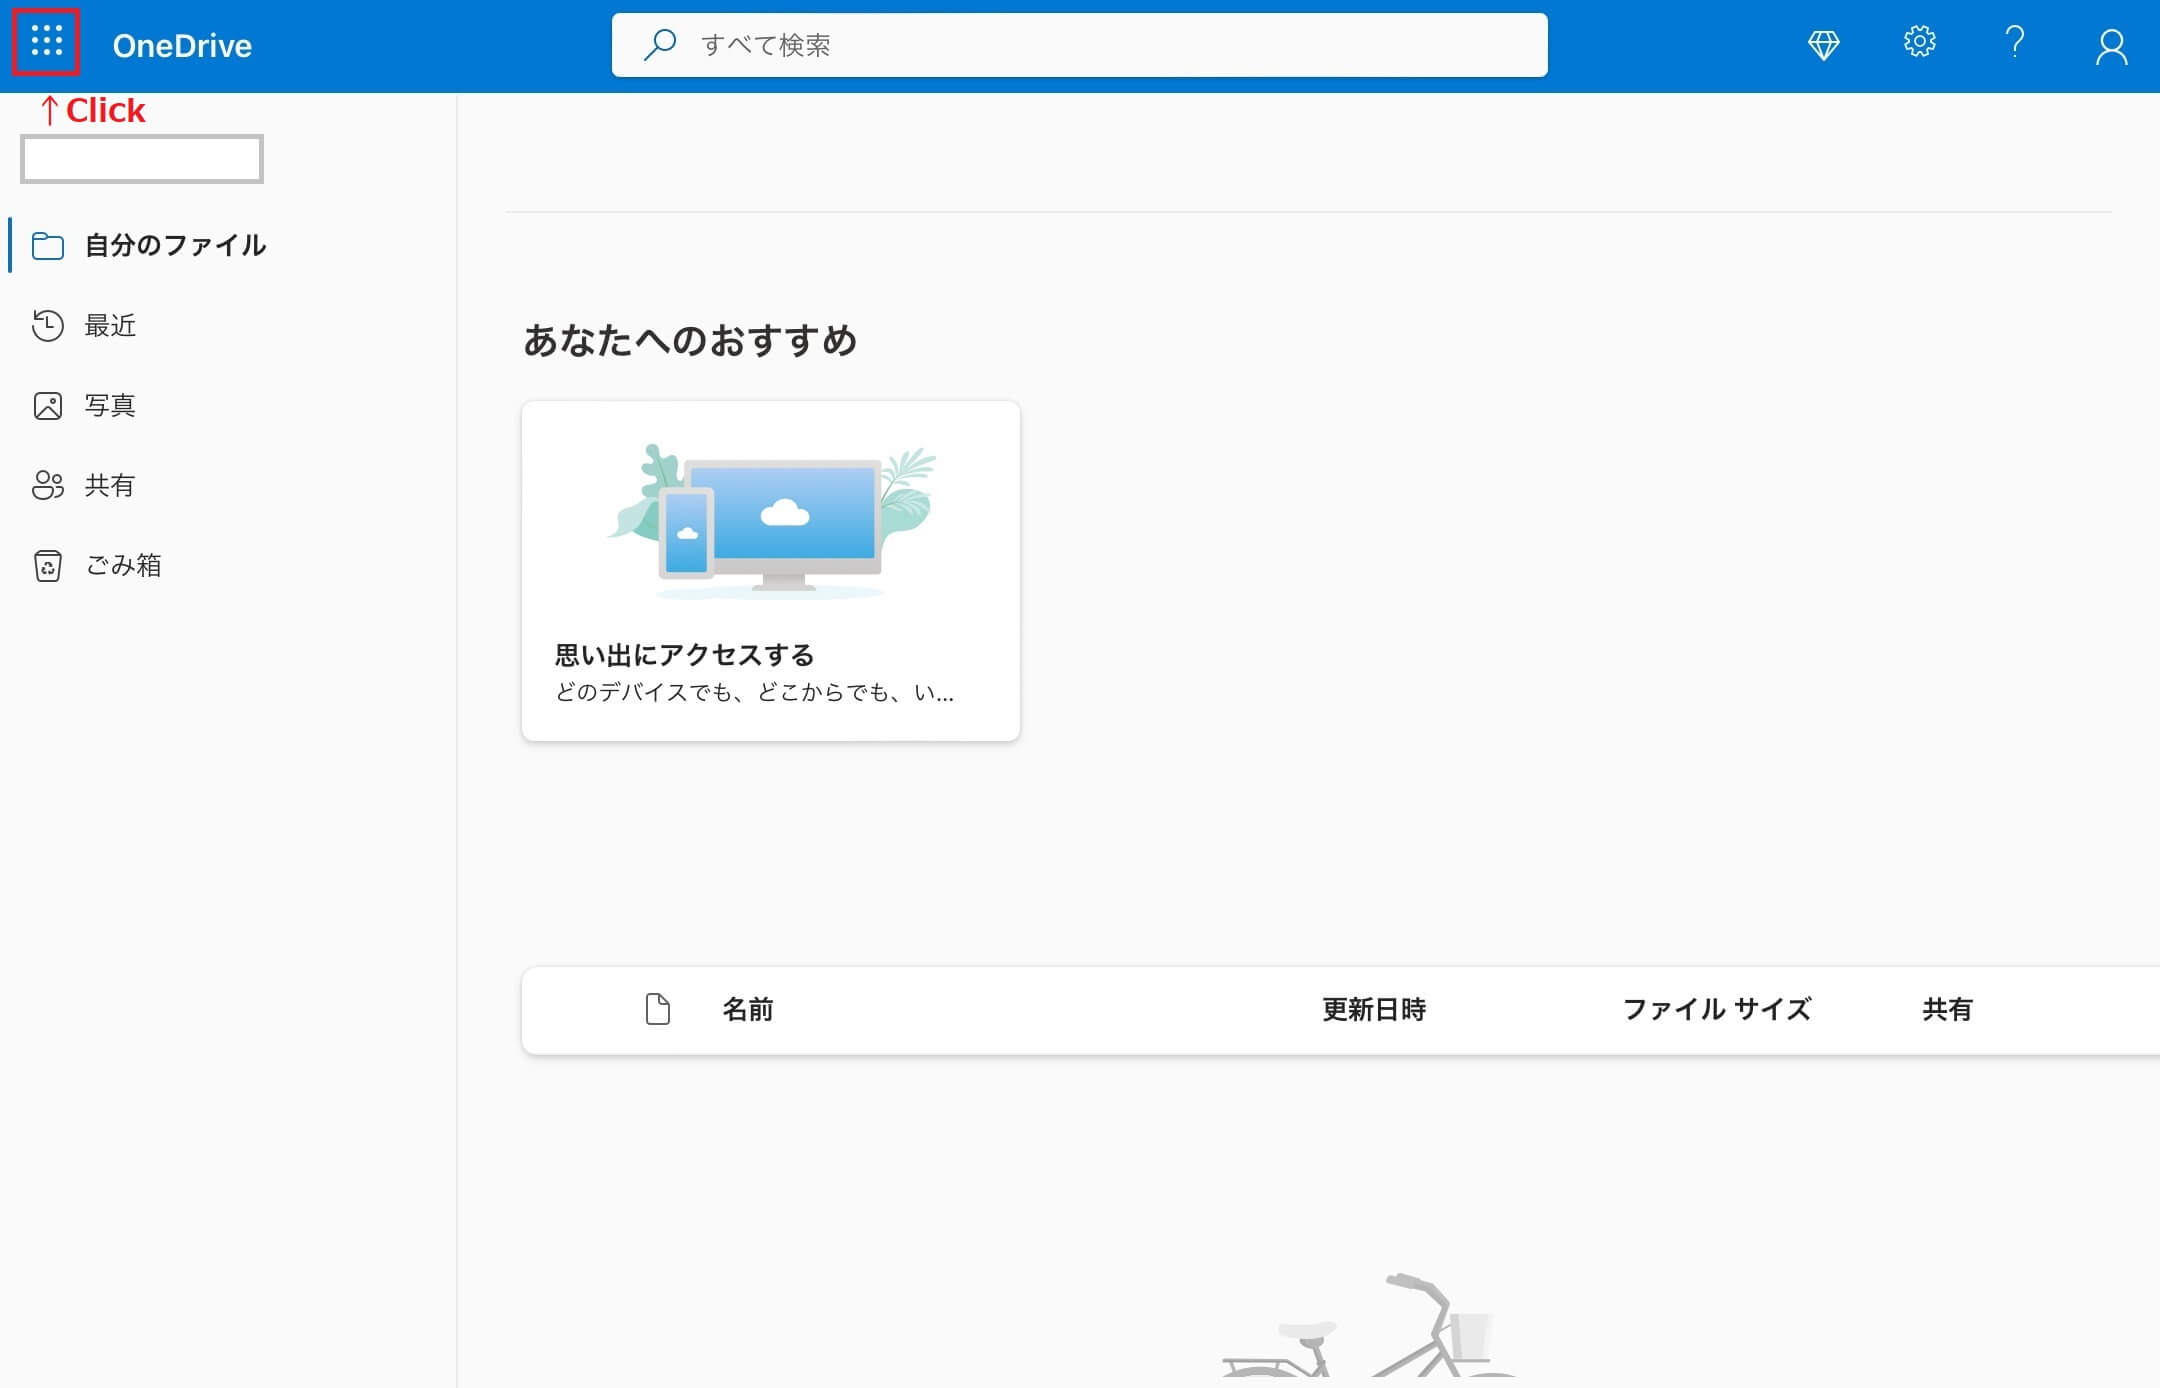The height and width of the screenshot is (1388, 2160).
Task: Click the picture icon beside 写真
Action: coord(47,406)
